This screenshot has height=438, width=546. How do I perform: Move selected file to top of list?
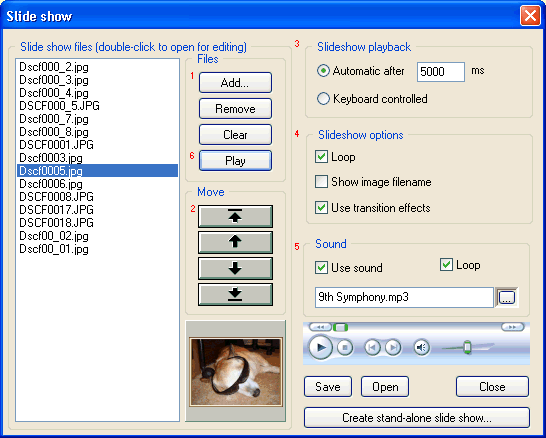click(235, 216)
